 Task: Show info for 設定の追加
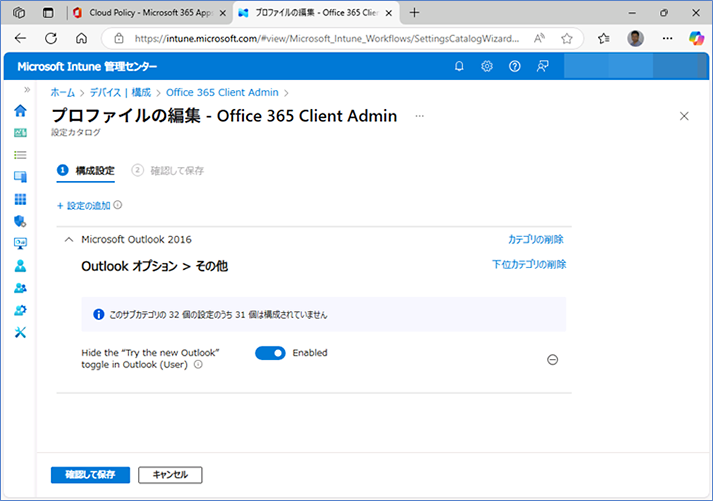coord(118,205)
